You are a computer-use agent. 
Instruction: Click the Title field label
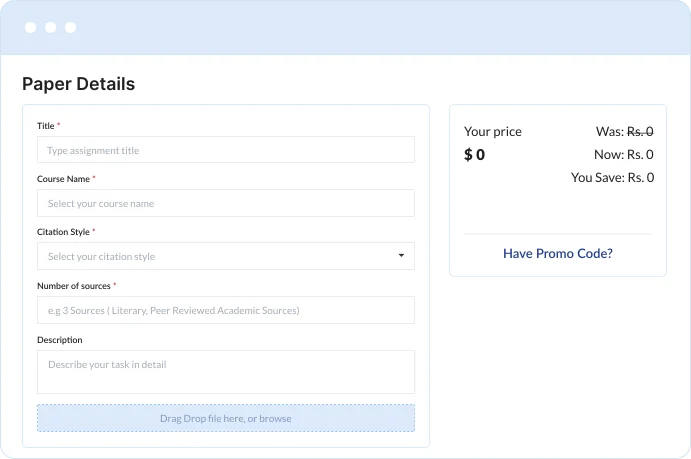[x=45, y=126]
